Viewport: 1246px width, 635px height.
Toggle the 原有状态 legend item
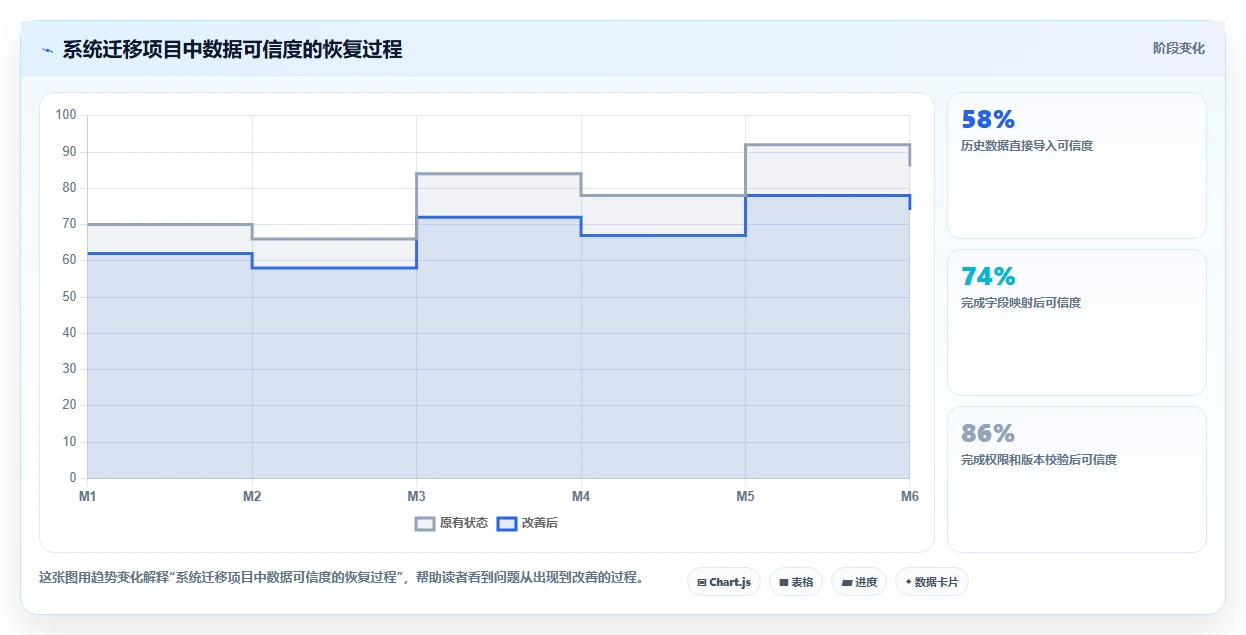[x=452, y=523]
